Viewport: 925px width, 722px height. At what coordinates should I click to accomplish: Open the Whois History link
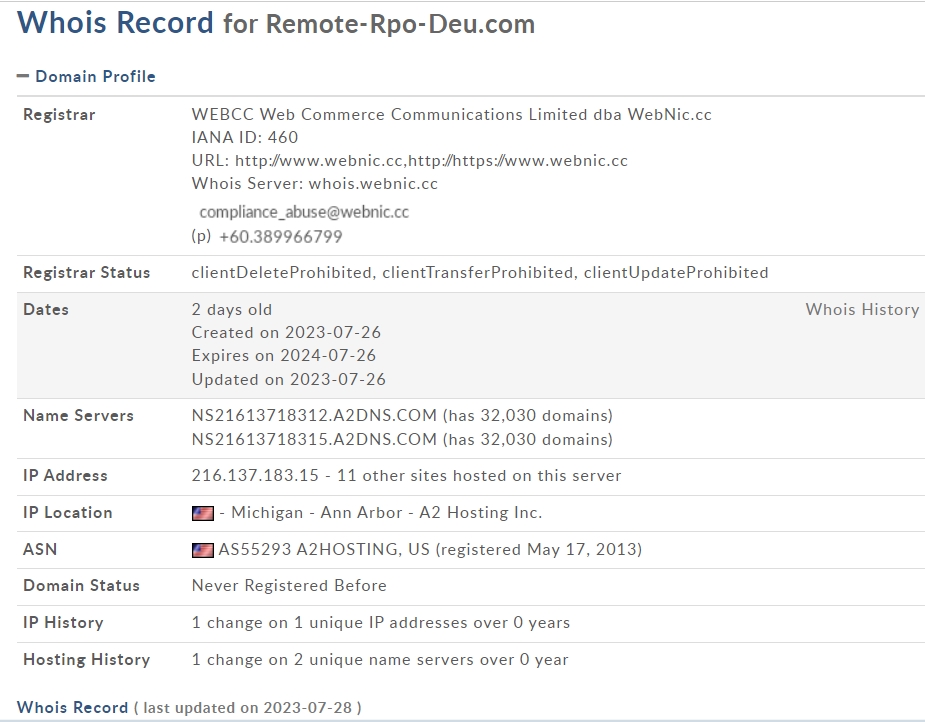click(x=861, y=310)
